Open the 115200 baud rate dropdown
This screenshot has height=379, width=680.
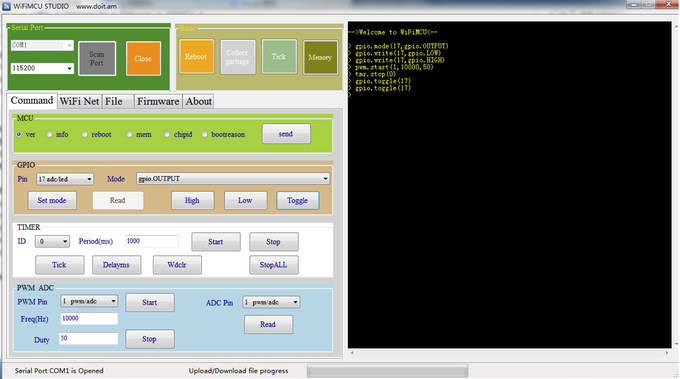coord(42,68)
